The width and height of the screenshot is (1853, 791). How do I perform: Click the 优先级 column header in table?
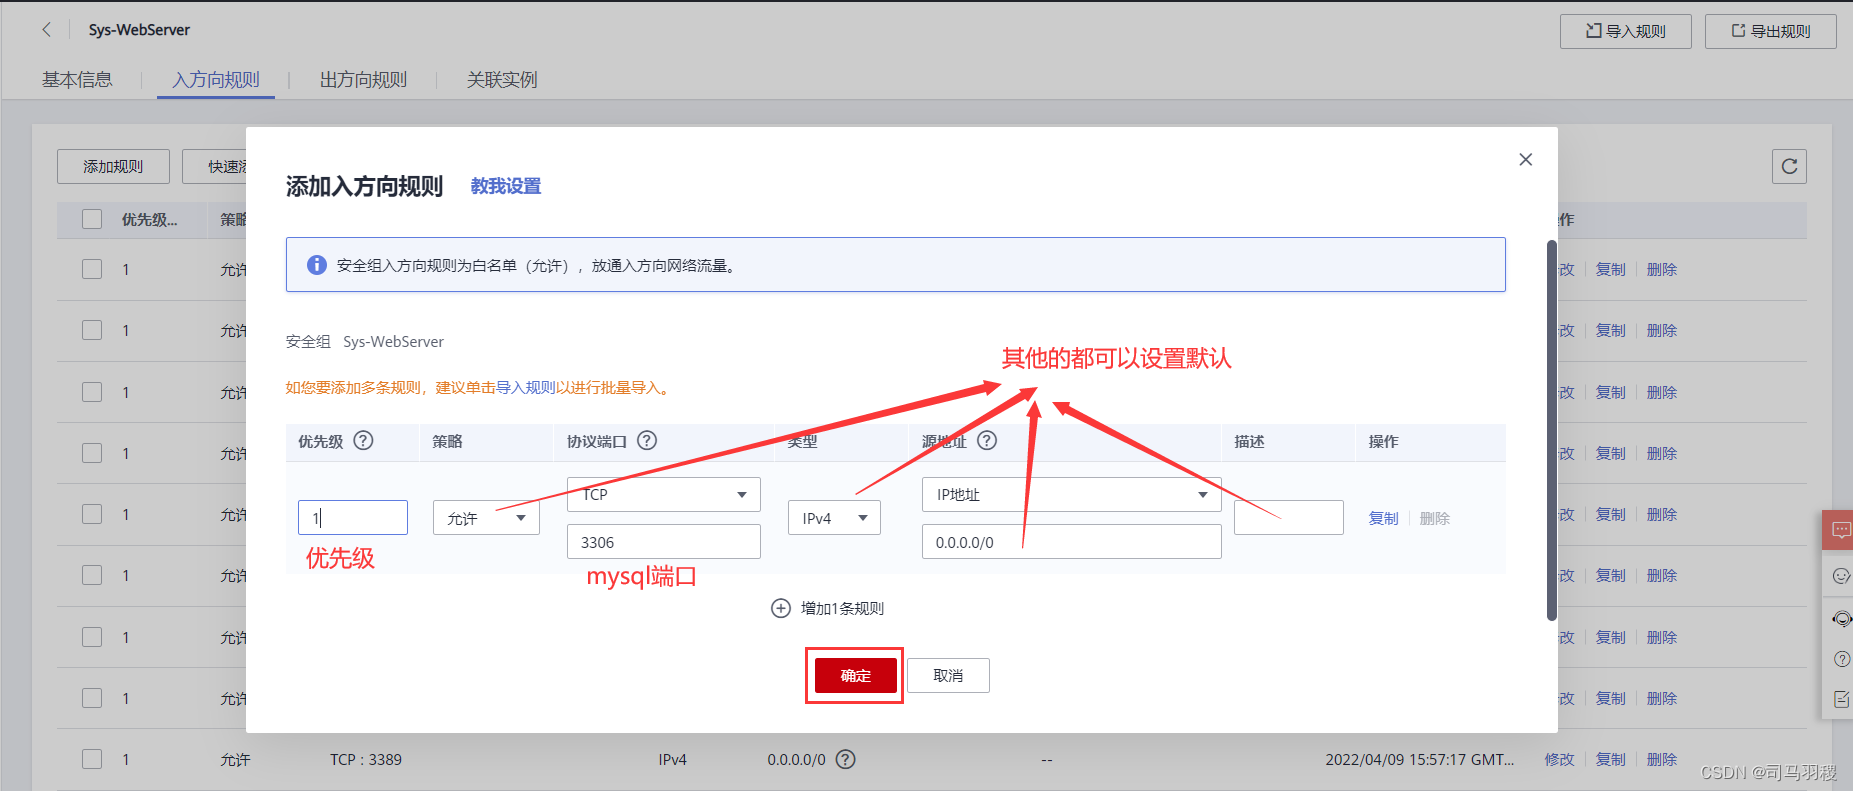click(149, 219)
